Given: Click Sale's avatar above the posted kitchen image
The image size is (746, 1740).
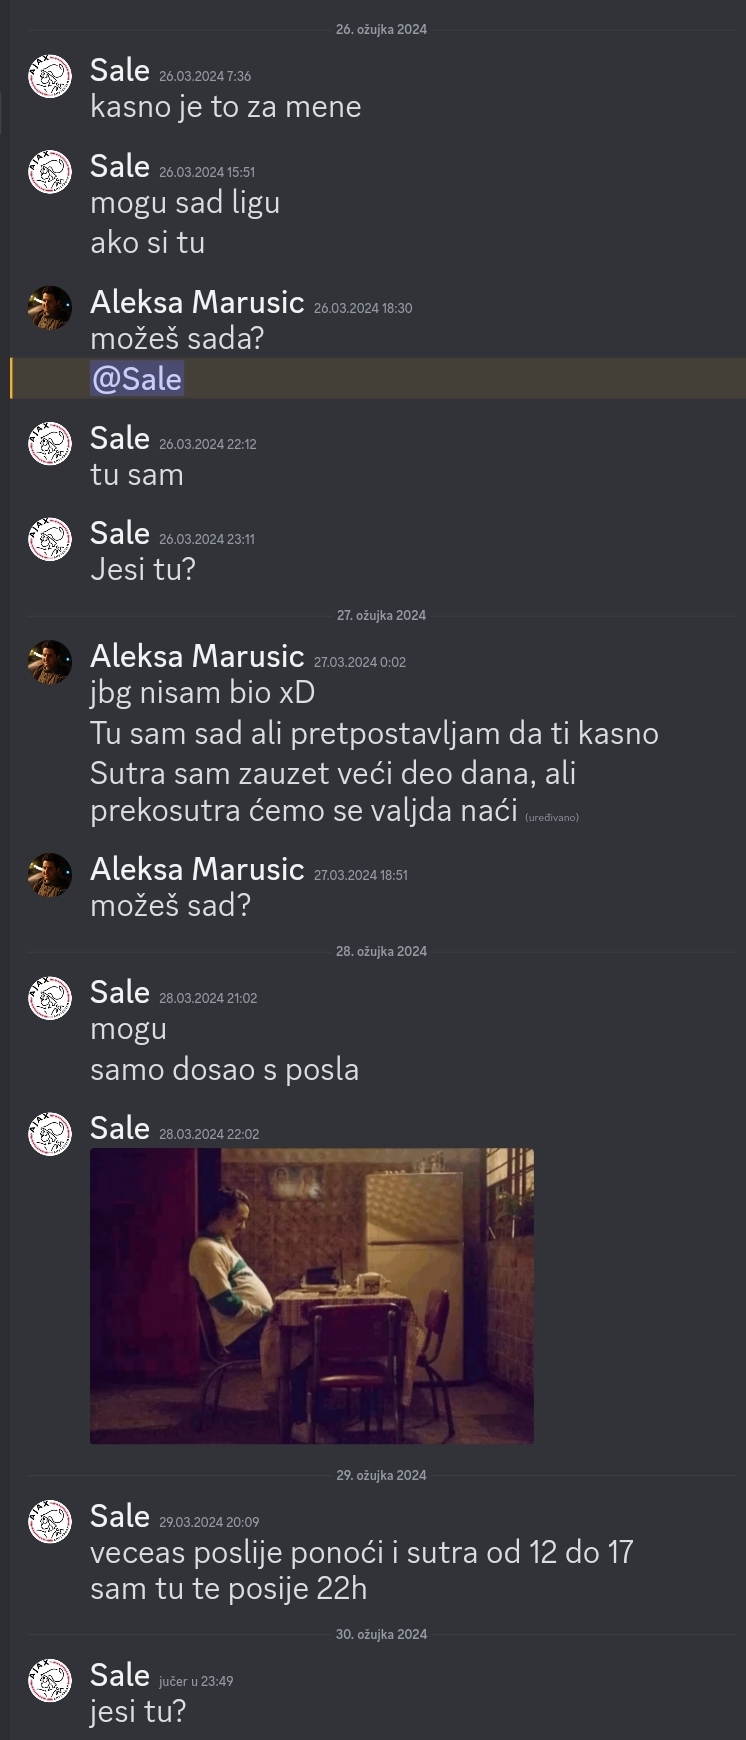Looking at the screenshot, I should coord(50,1134).
